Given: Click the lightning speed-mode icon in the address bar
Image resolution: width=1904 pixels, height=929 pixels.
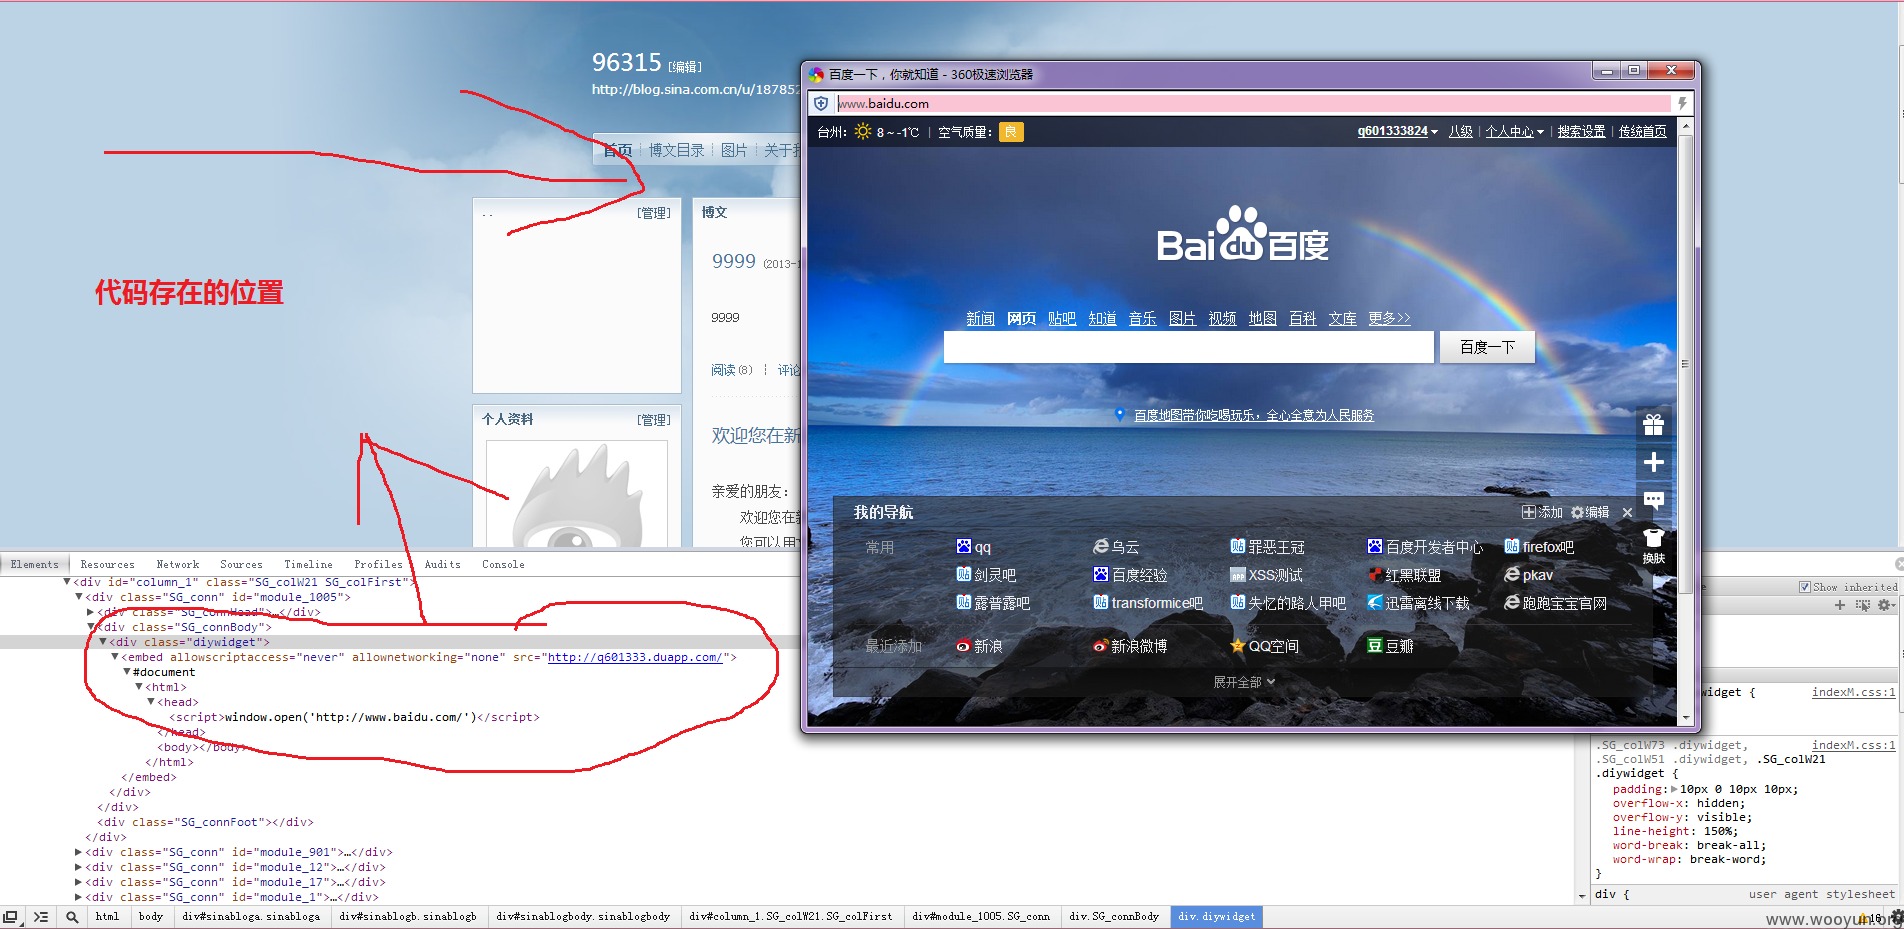Looking at the screenshot, I should click(1682, 103).
